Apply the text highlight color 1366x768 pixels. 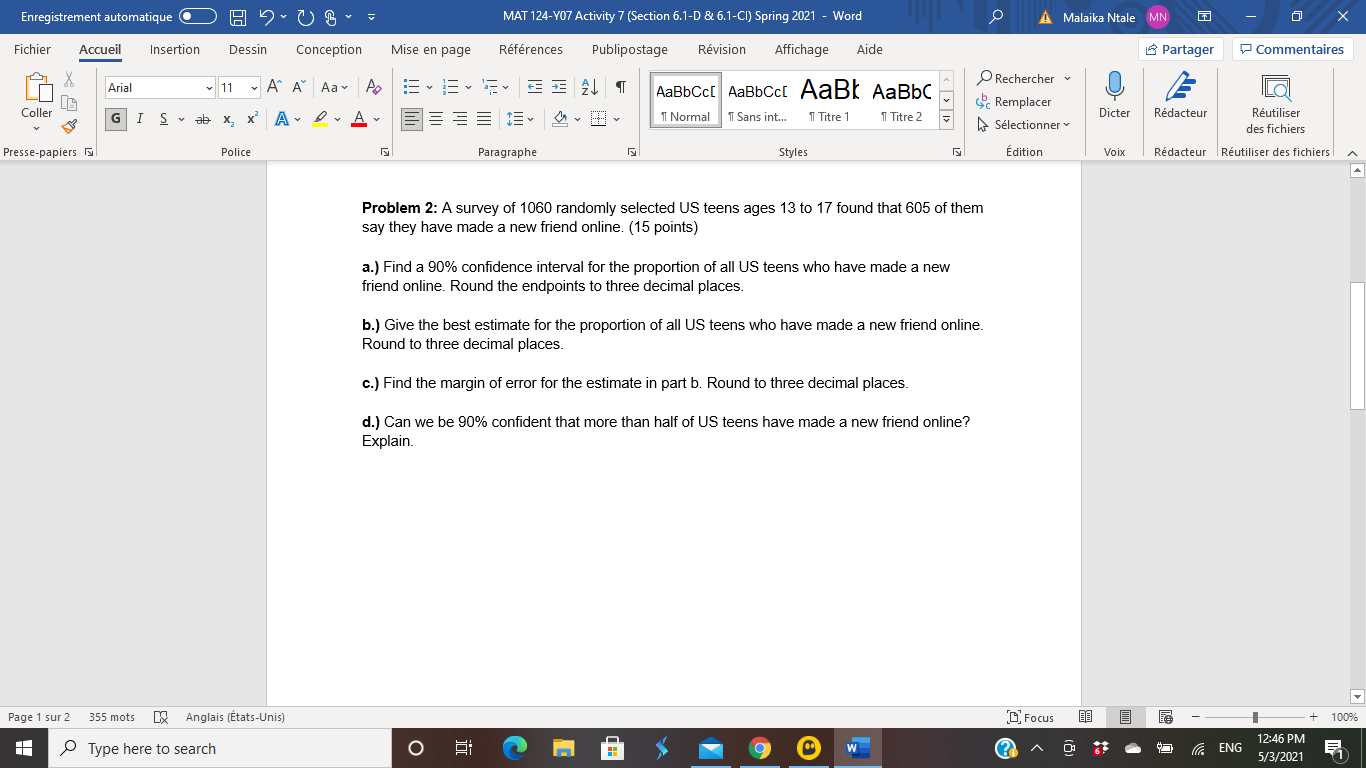click(x=320, y=119)
